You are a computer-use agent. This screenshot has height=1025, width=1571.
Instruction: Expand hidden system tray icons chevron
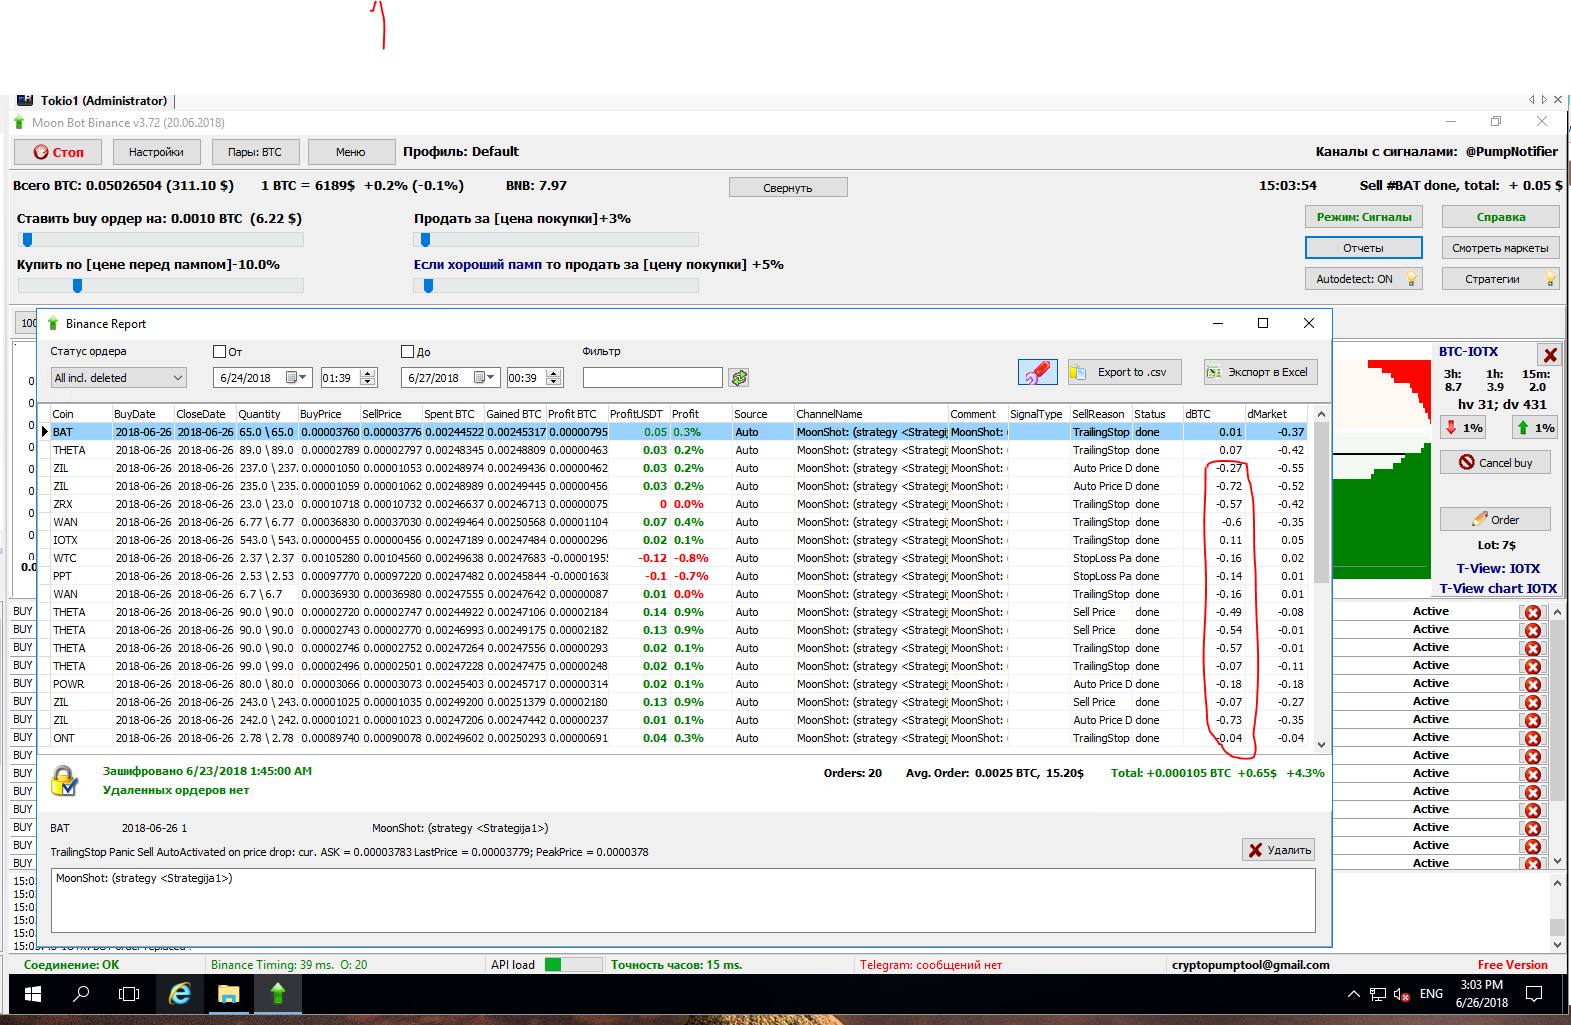1354,995
